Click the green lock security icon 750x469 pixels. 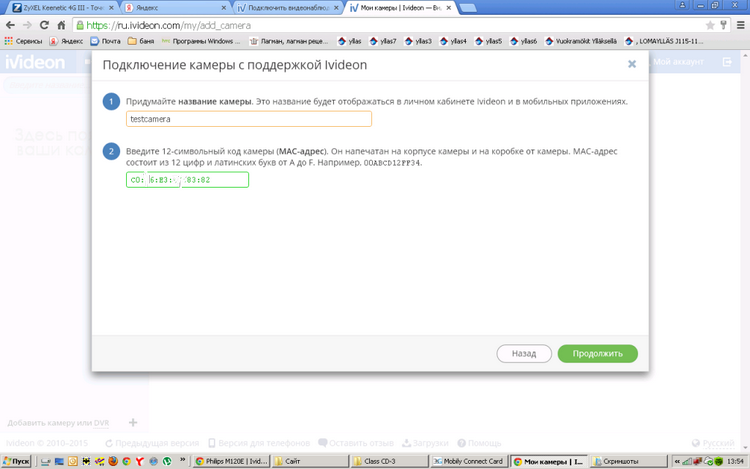coord(80,25)
